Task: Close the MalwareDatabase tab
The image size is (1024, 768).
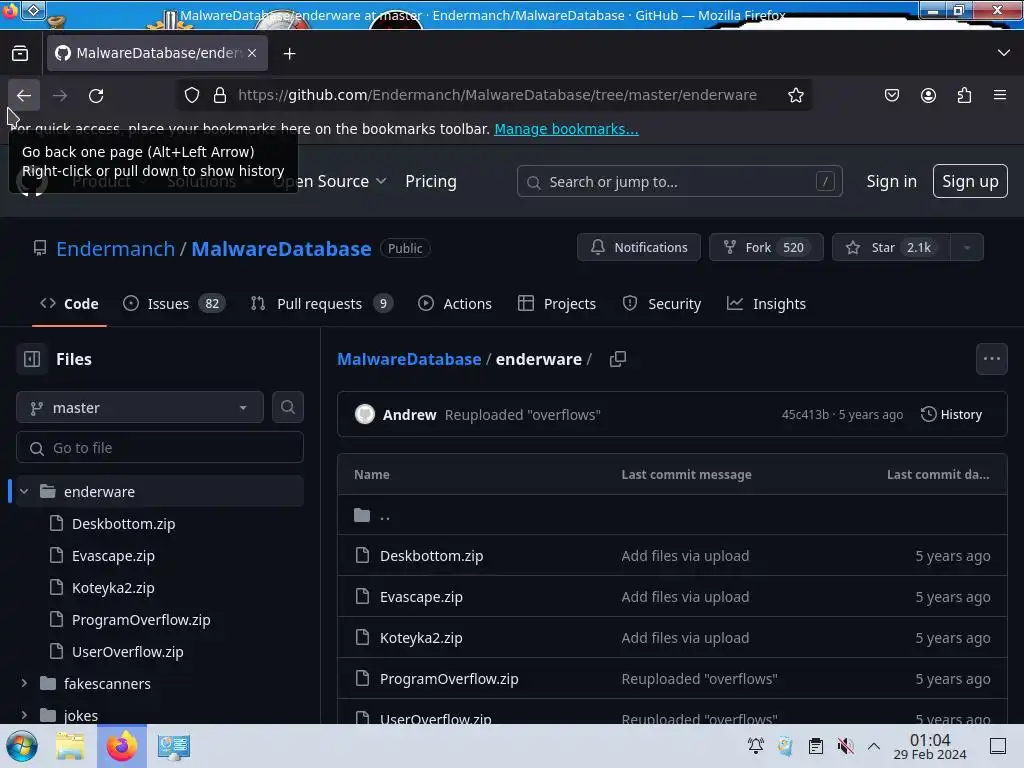Action: pos(252,53)
